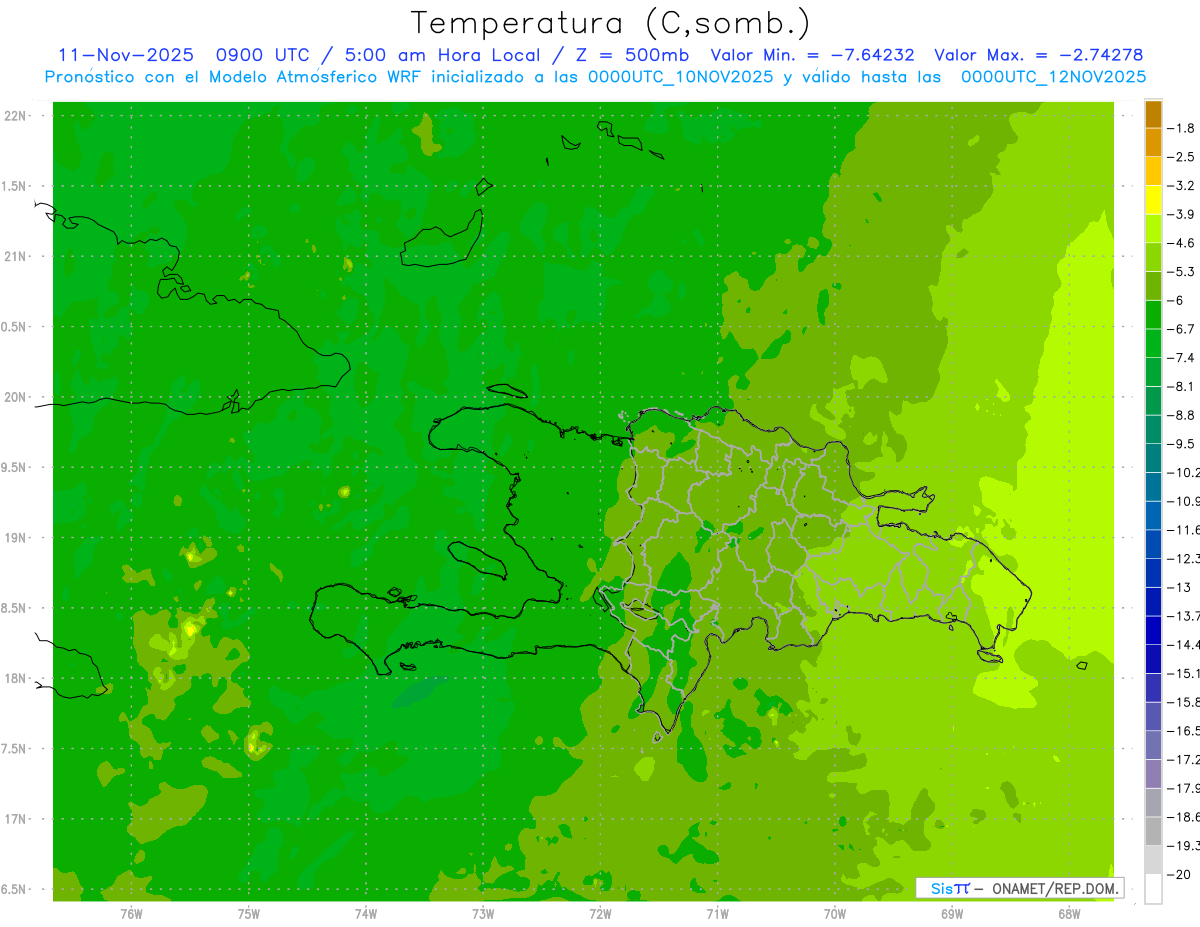The image size is (1200, 927).
Task: Click the "76W" longitude axis label
Action: (x=131, y=914)
